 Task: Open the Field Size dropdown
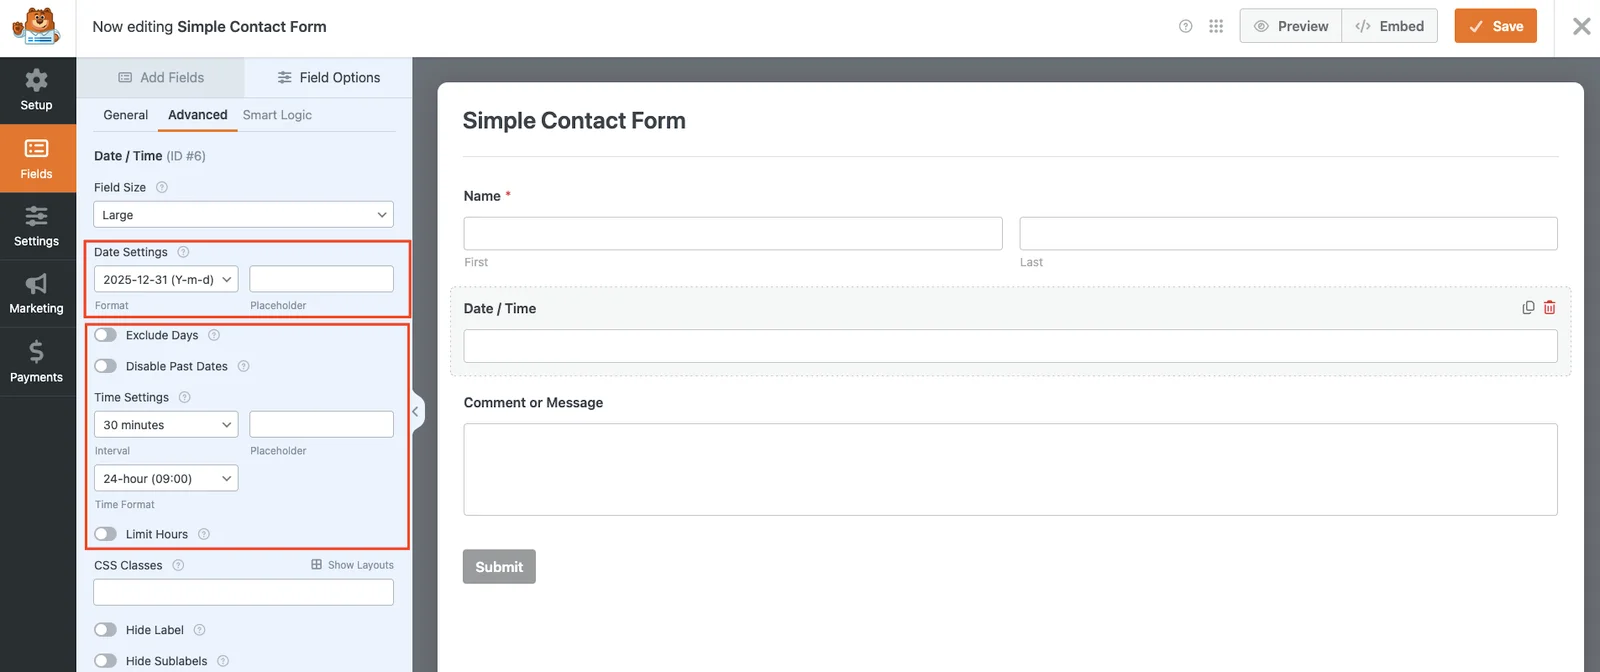[243, 215]
